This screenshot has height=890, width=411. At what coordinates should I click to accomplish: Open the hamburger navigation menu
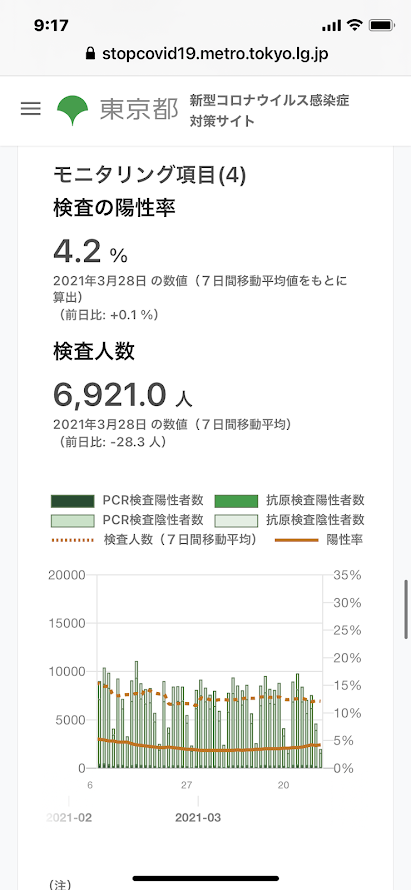31,109
